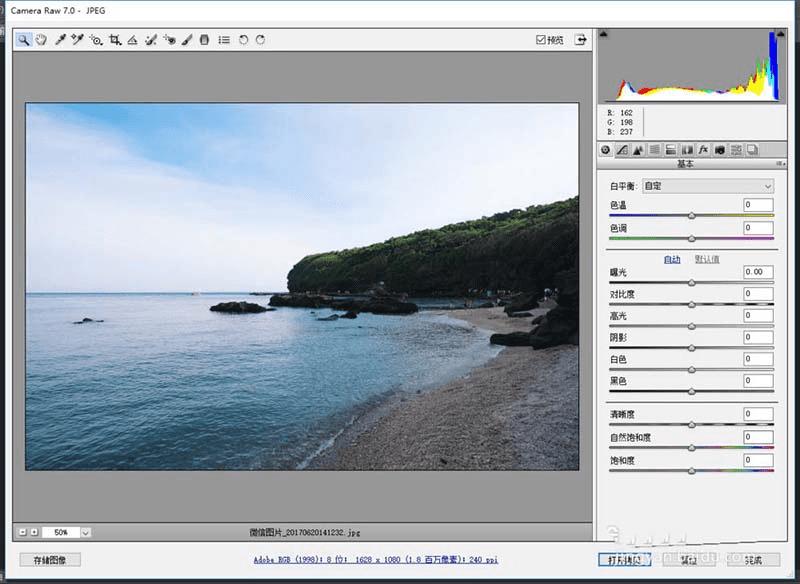Select the Red Eye Removal tool
This screenshot has width=800, height=584.
pyautogui.click(x=168, y=40)
